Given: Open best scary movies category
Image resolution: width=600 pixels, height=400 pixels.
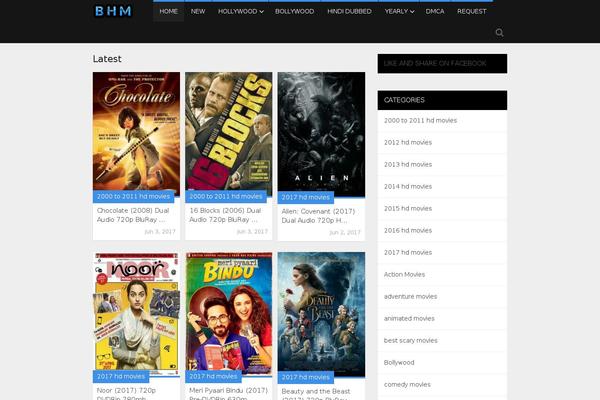Looking at the screenshot, I should point(411,341).
